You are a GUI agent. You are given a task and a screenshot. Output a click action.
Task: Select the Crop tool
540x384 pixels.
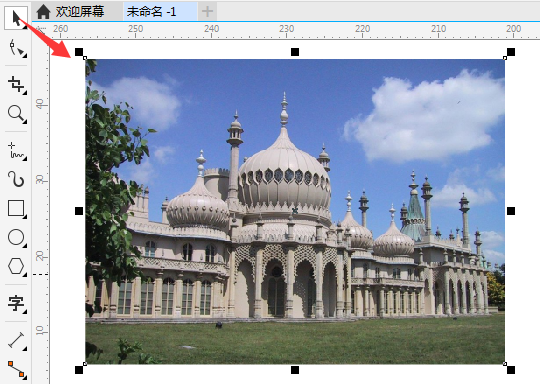coord(16,85)
